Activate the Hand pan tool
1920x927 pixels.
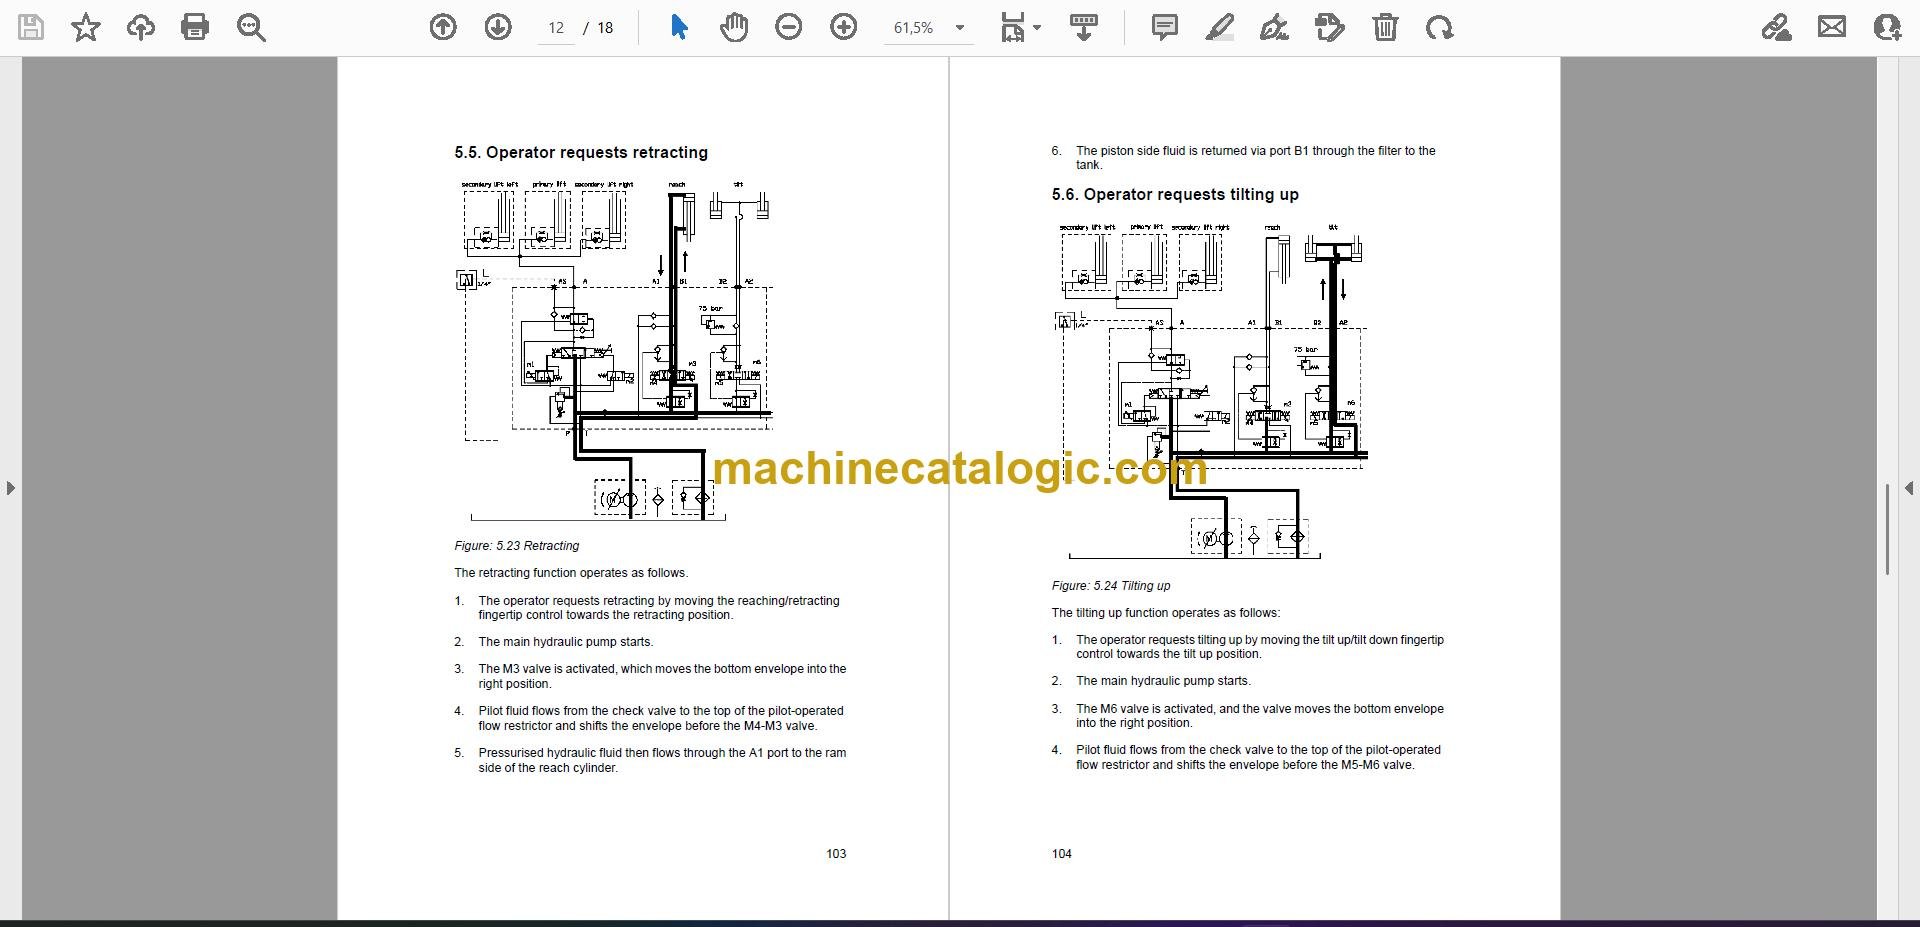(734, 27)
